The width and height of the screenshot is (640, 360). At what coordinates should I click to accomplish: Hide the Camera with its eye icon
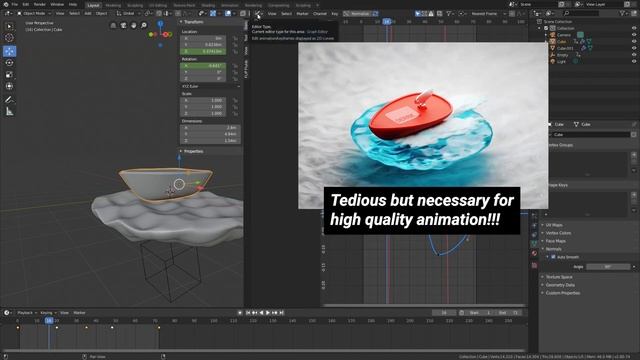pyautogui.click(x=634, y=35)
